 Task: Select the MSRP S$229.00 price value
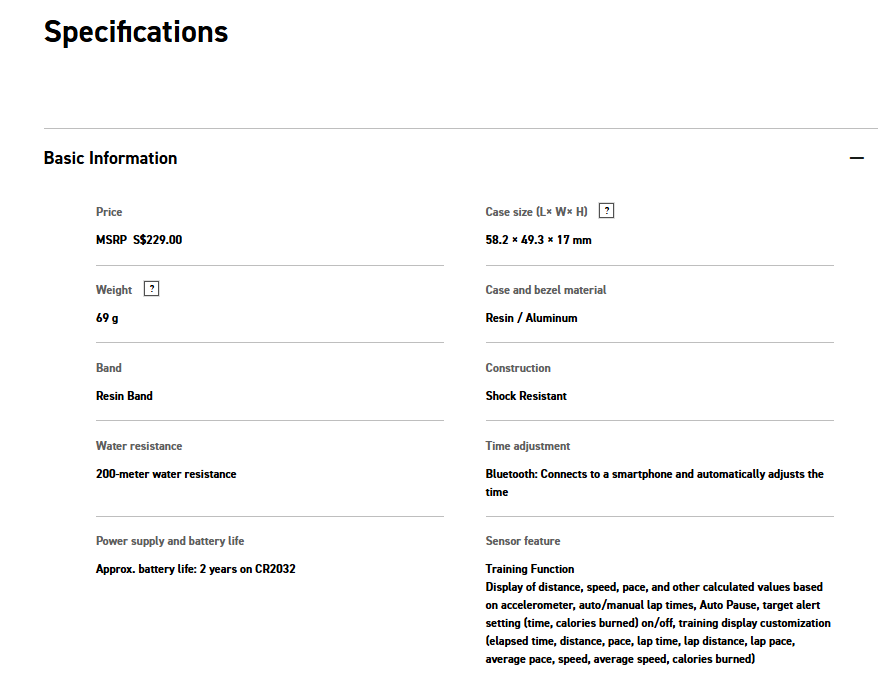[139, 240]
